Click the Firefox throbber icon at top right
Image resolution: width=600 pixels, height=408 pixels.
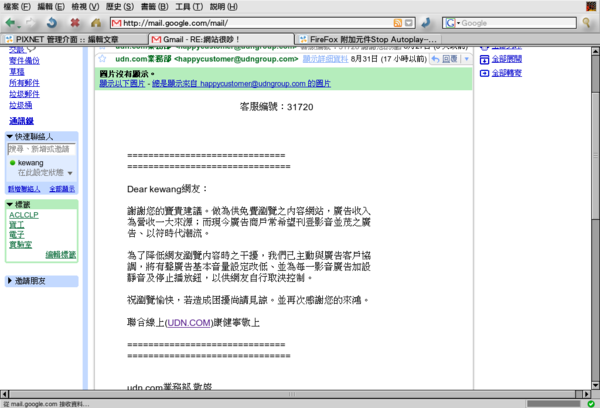(x=591, y=7)
